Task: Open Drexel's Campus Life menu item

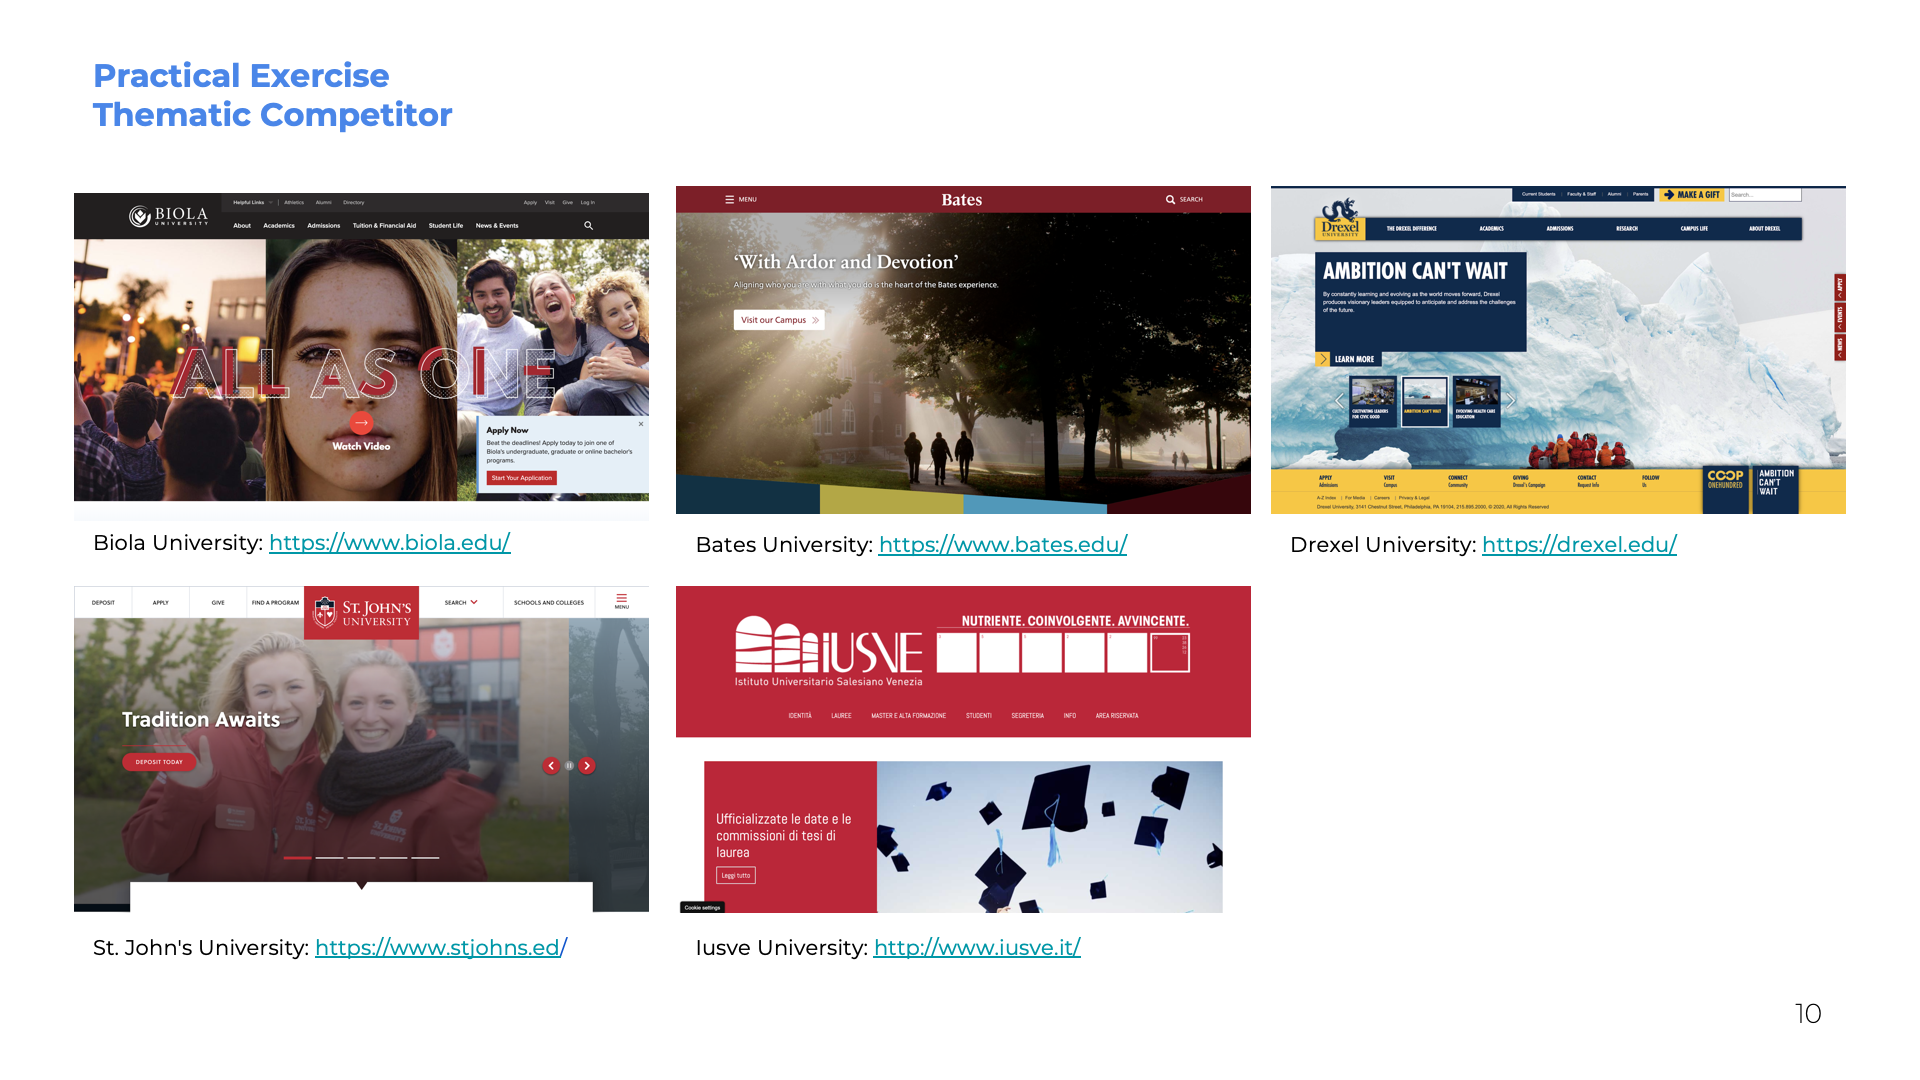Action: (x=1694, y=229)
